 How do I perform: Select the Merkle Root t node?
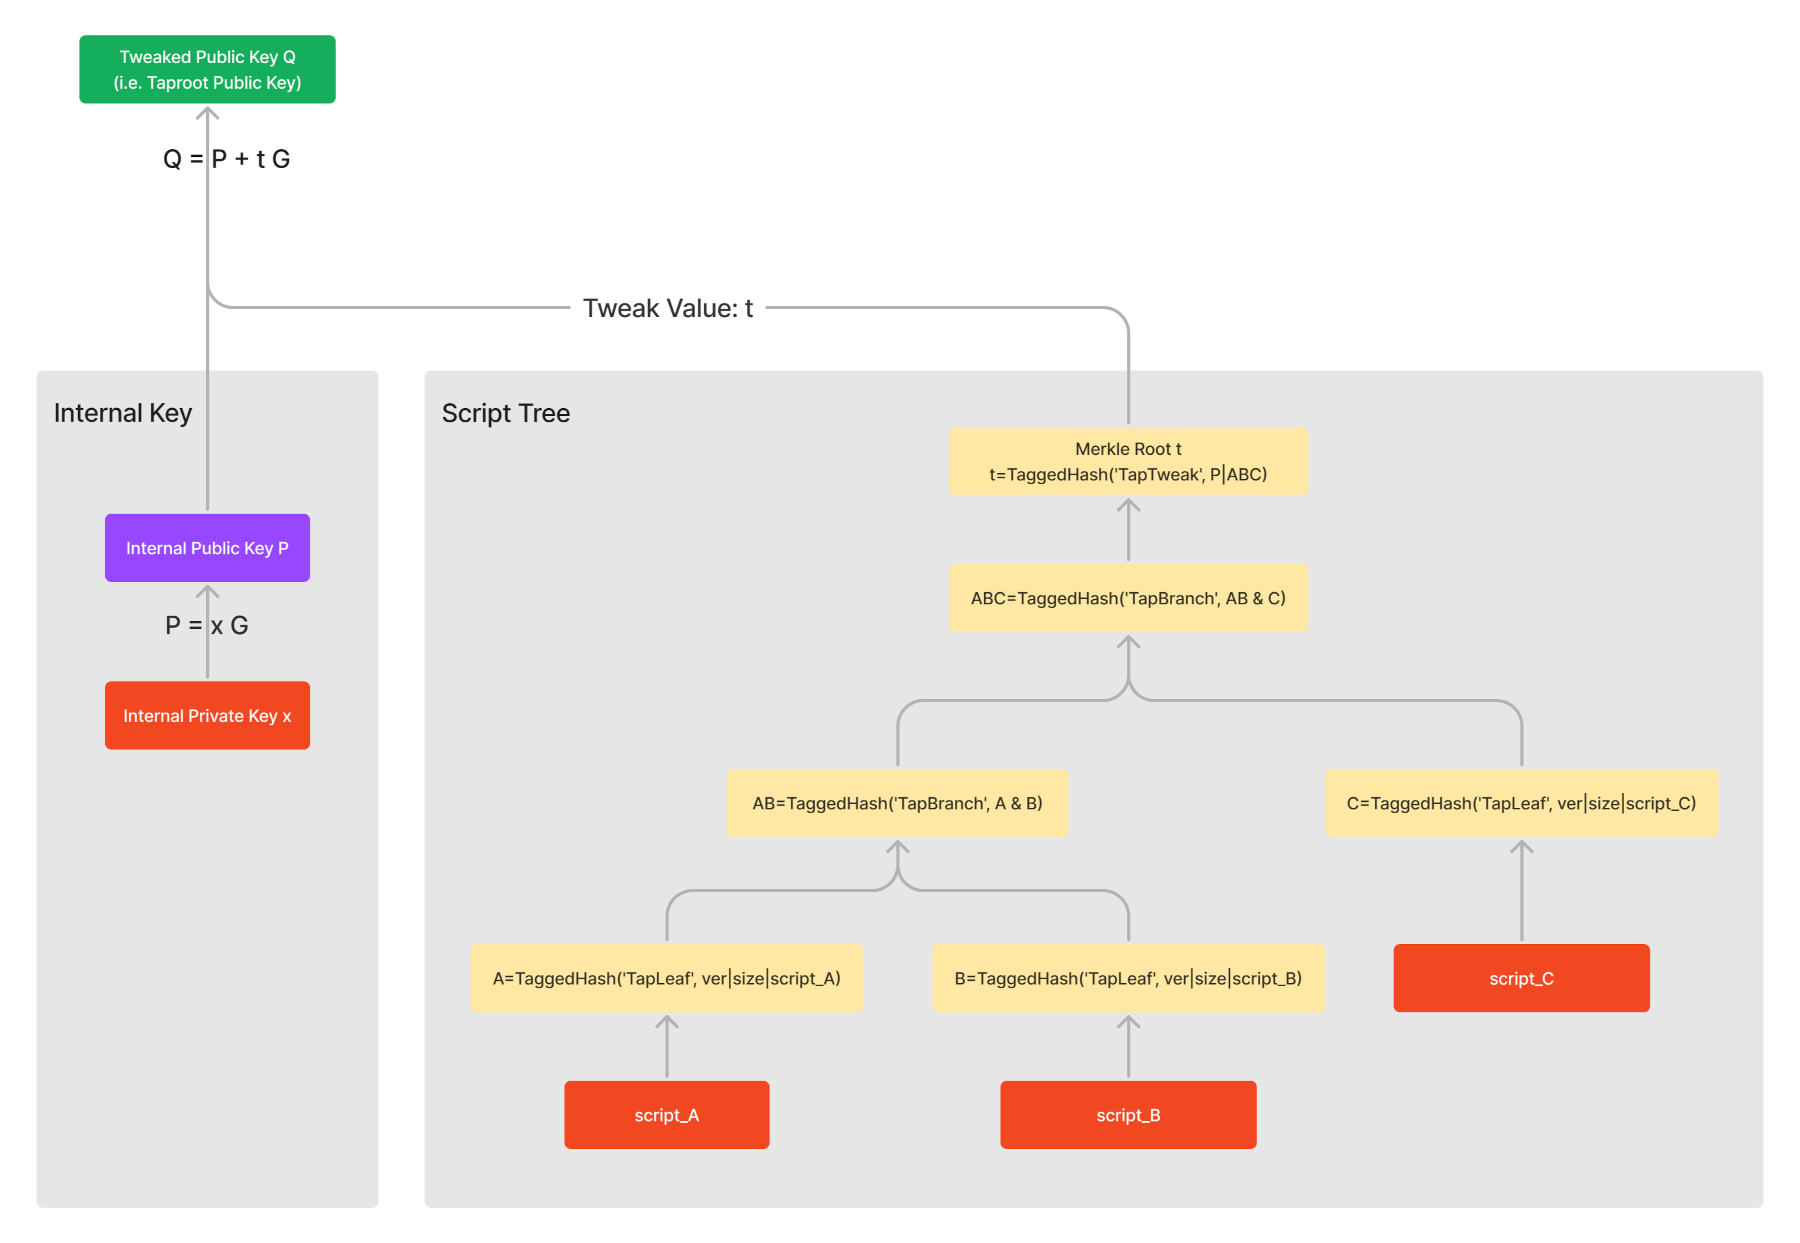coord(1128,461)
